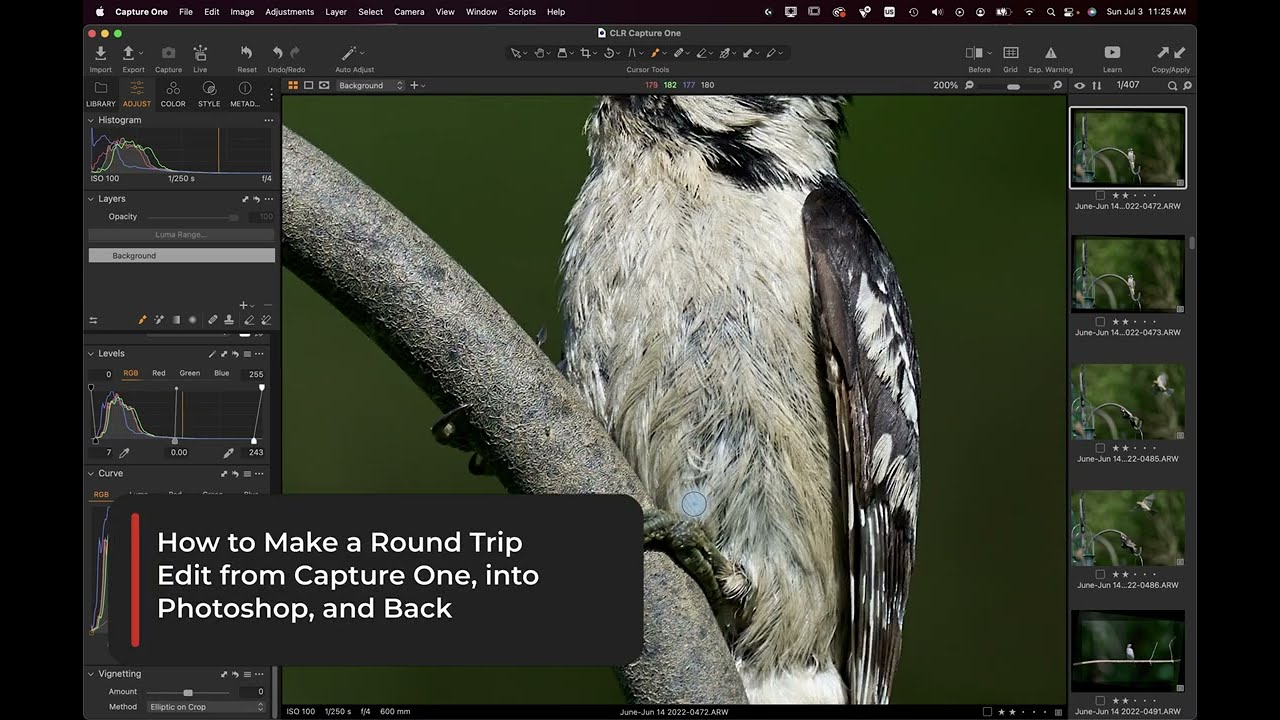The height and width of the screenshot is (720, 1280).
Task: Click the Import icon in toolbar
Action: click(100, 53)
